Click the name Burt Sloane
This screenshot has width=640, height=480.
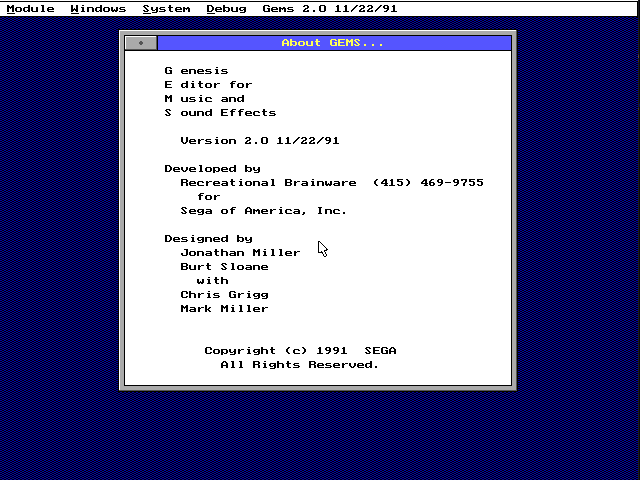[224, 267]
